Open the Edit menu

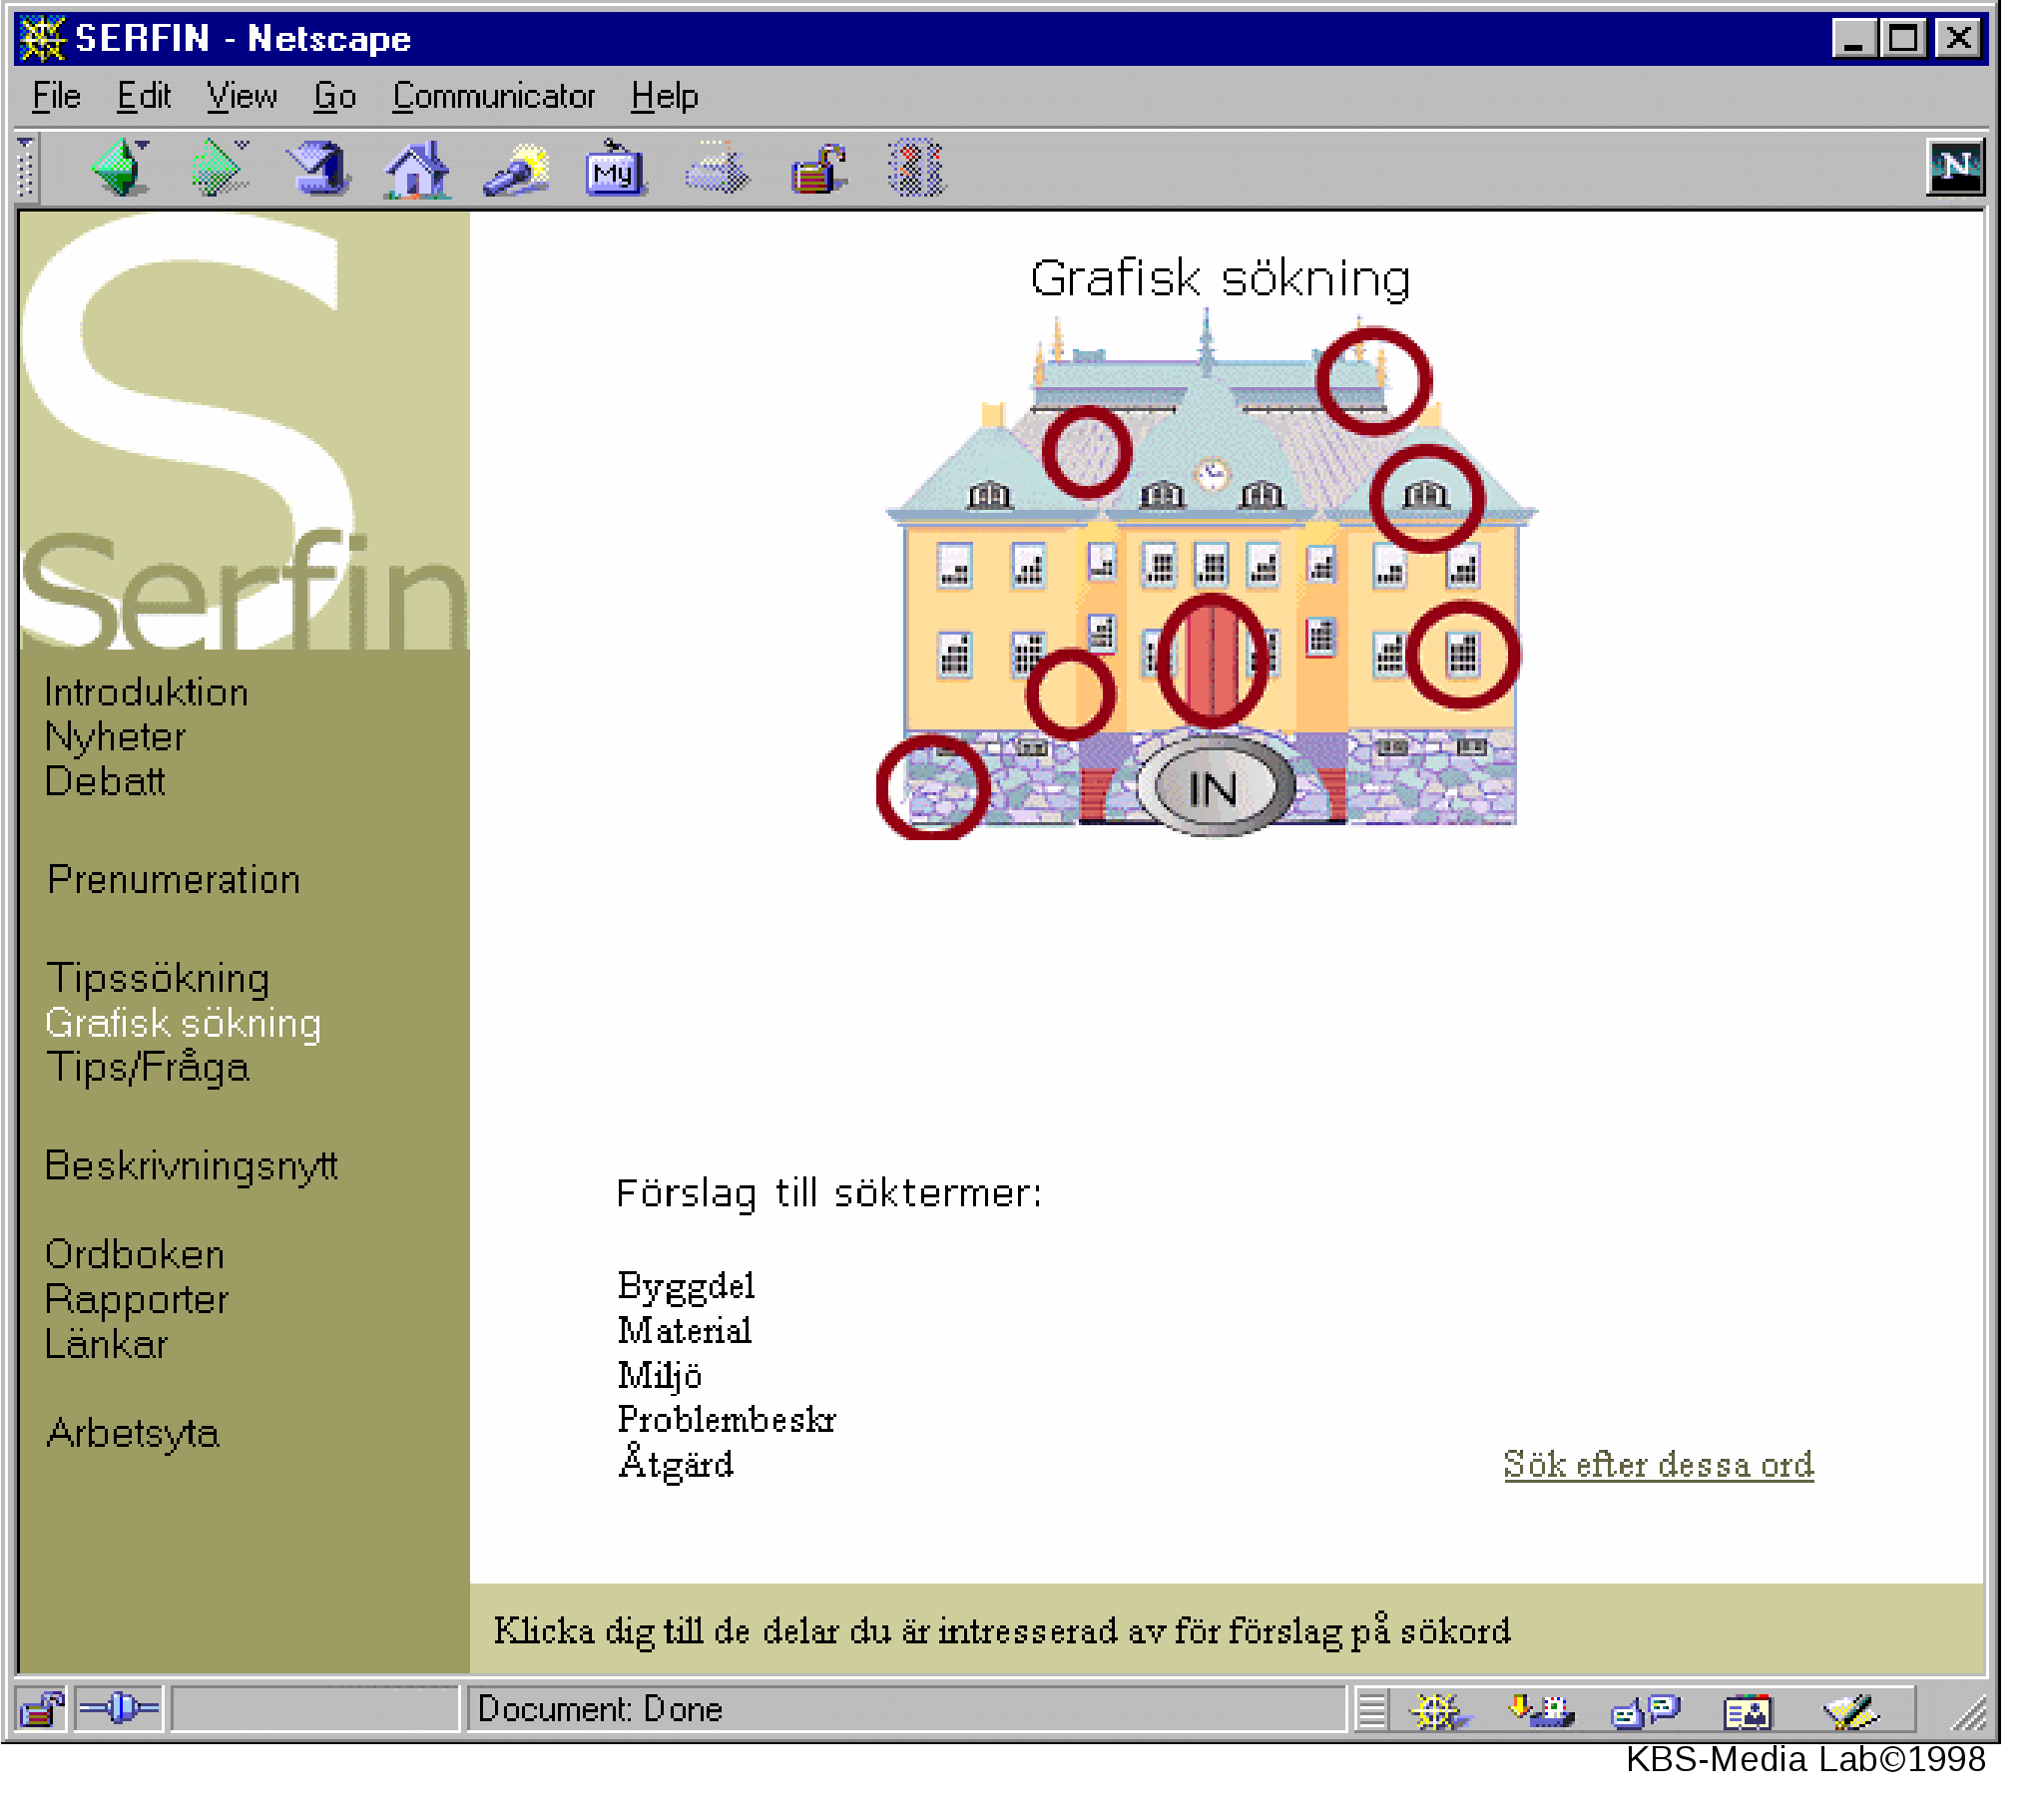coord(143,96)
